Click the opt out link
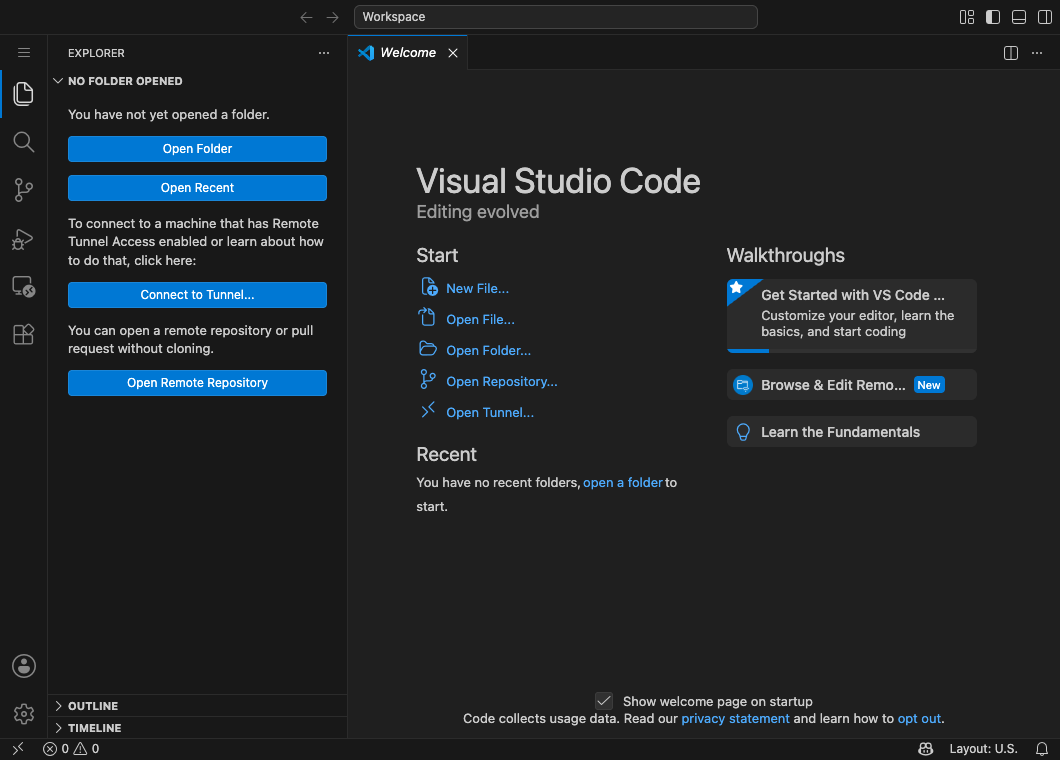The image size is (1060, 760). (919, 718)
